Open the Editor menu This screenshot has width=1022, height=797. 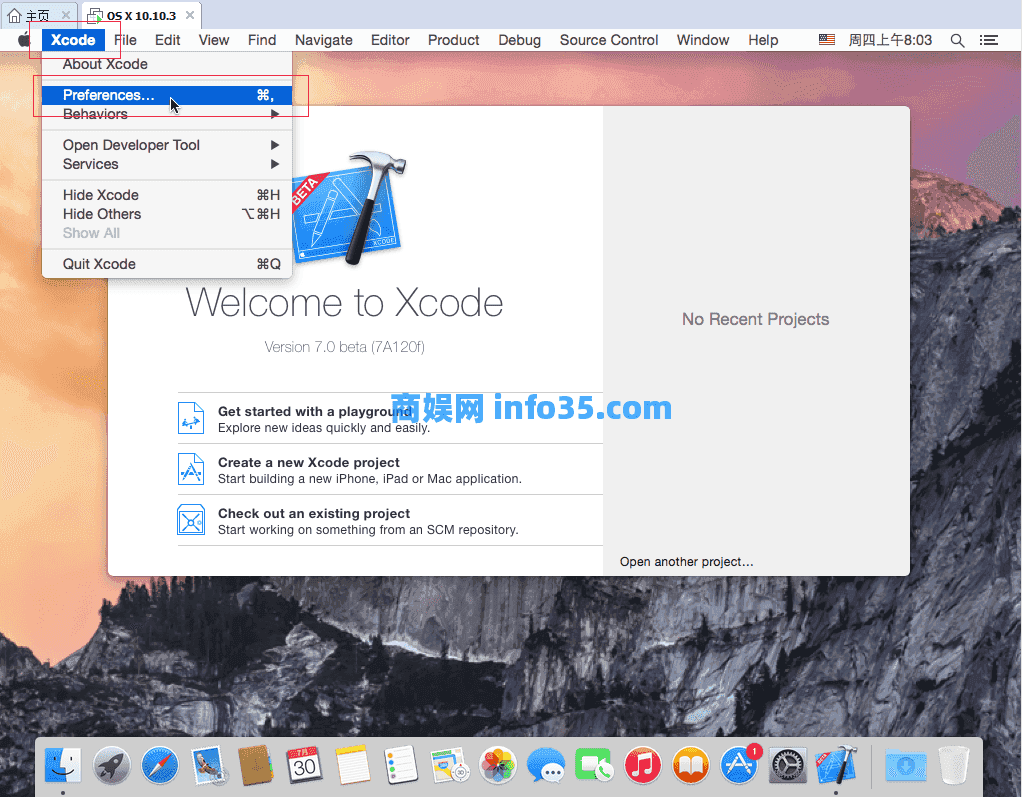[390, 40]
